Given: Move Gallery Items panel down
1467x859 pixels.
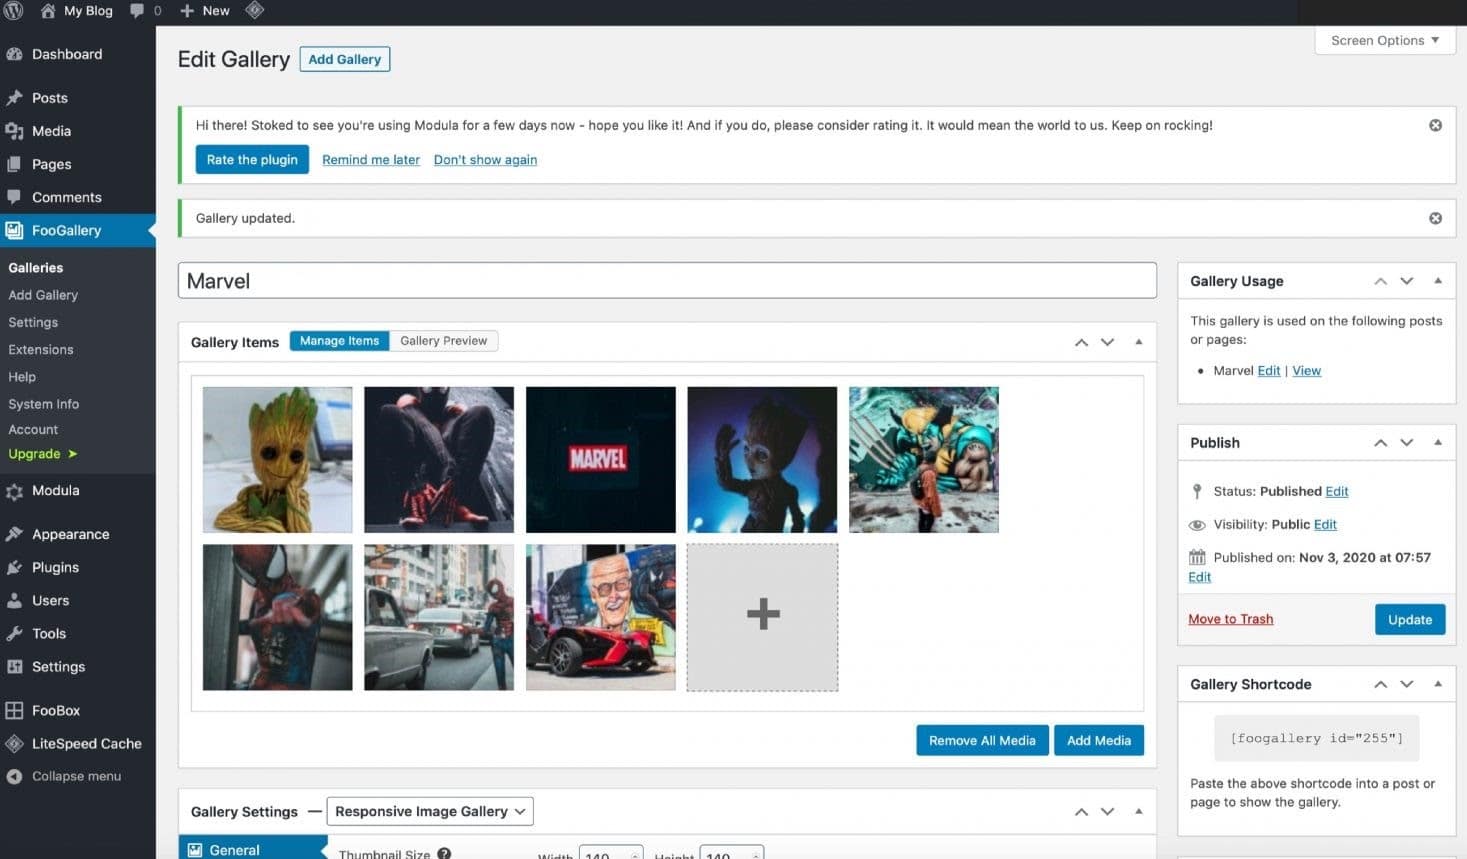Looking at the screenshot, I should (1107, 342).
